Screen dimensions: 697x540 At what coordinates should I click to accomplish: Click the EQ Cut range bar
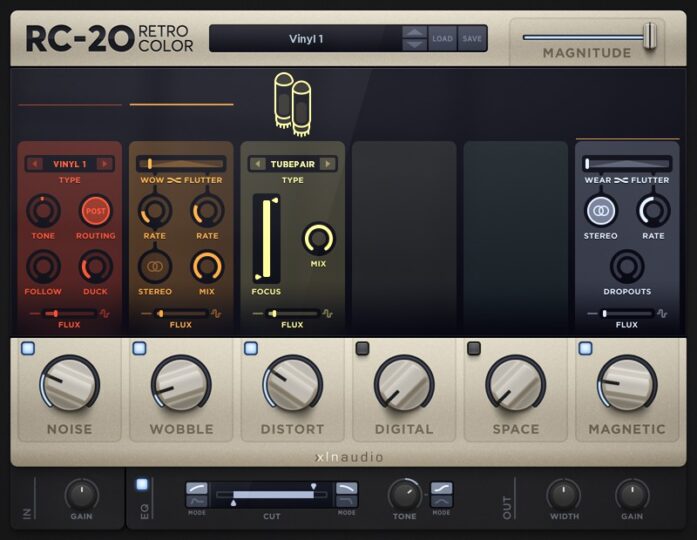(272, 495)
